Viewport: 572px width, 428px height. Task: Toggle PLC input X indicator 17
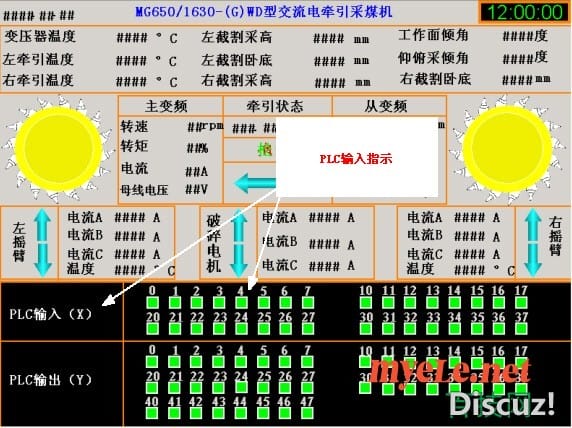tap(521, 302)
